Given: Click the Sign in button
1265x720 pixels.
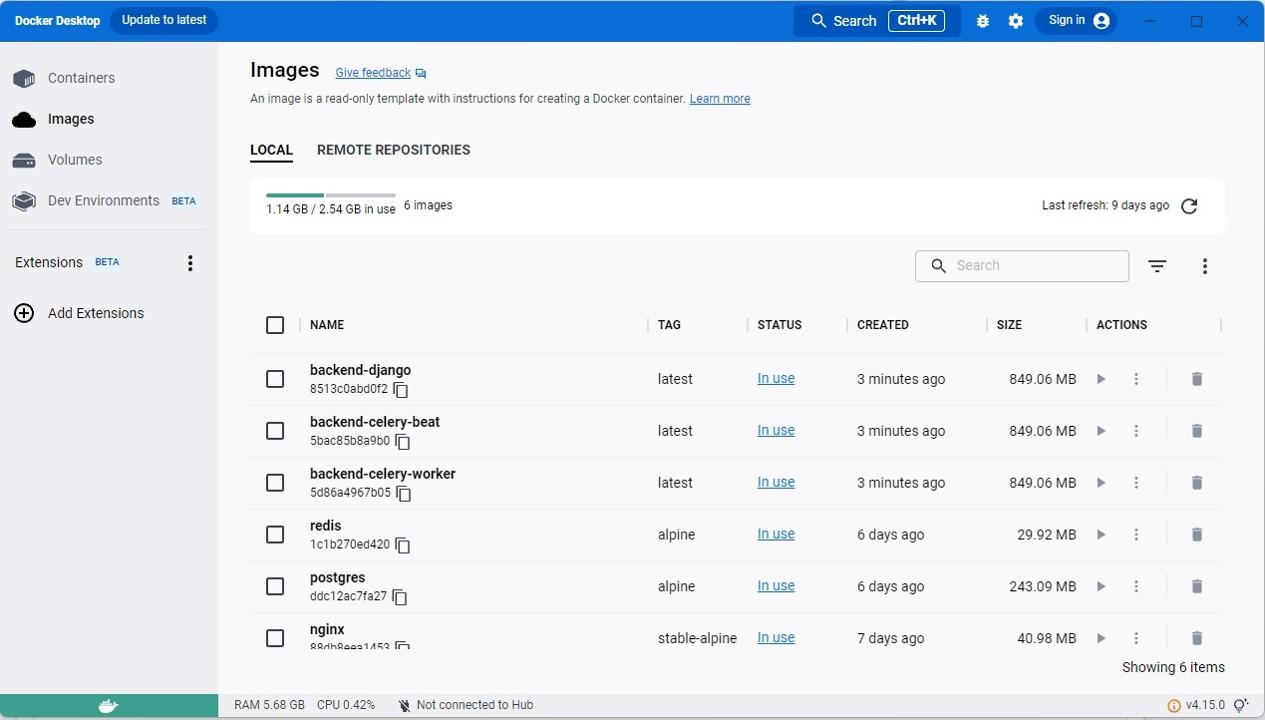Looking at the screenshot, I should 1077,21.
